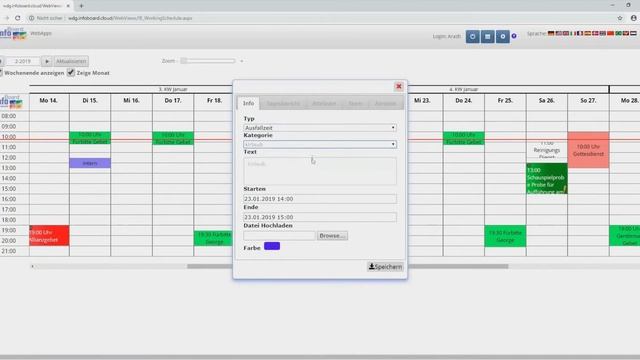Pick the blue Farbe color swatch
Image resolution: width=640 pixels, height=360 pixels.
[x=272, y=246]
